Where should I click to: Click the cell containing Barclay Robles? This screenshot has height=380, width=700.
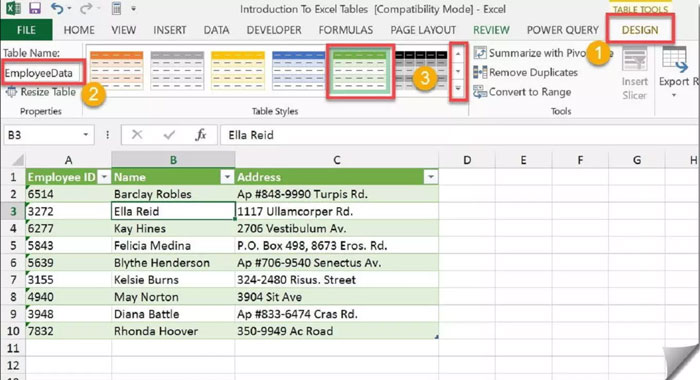173,194
